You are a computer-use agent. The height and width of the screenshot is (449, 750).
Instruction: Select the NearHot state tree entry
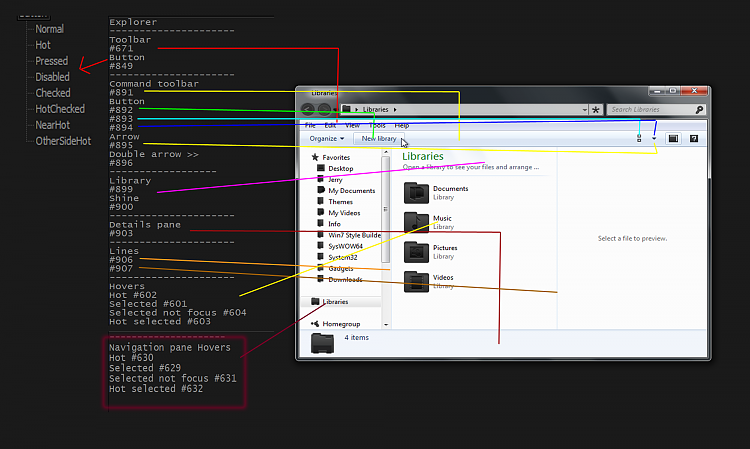(x=53, y=125)
